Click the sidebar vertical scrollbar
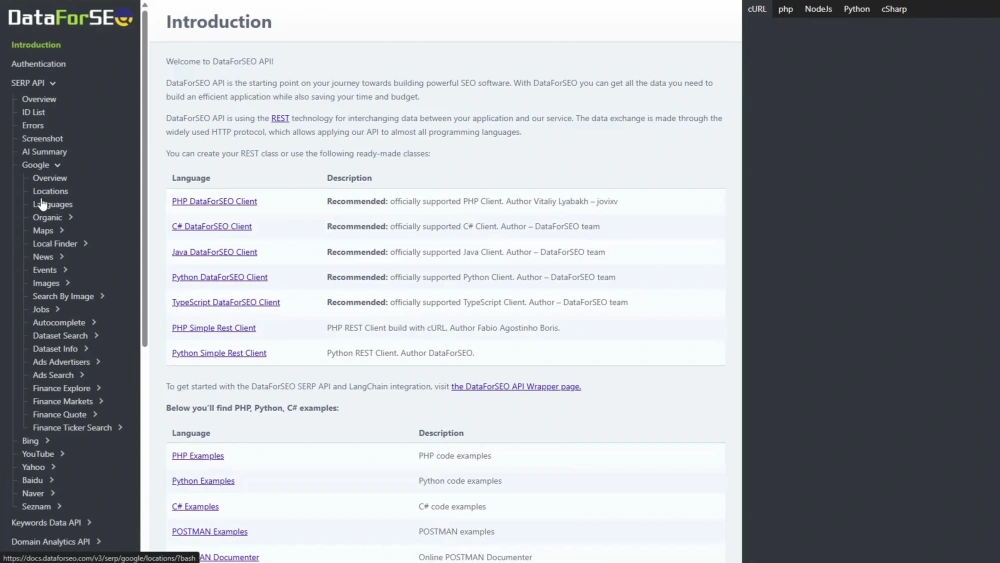Image resolution: width=1000 pixels, height=563 pixels. point(144,180)
